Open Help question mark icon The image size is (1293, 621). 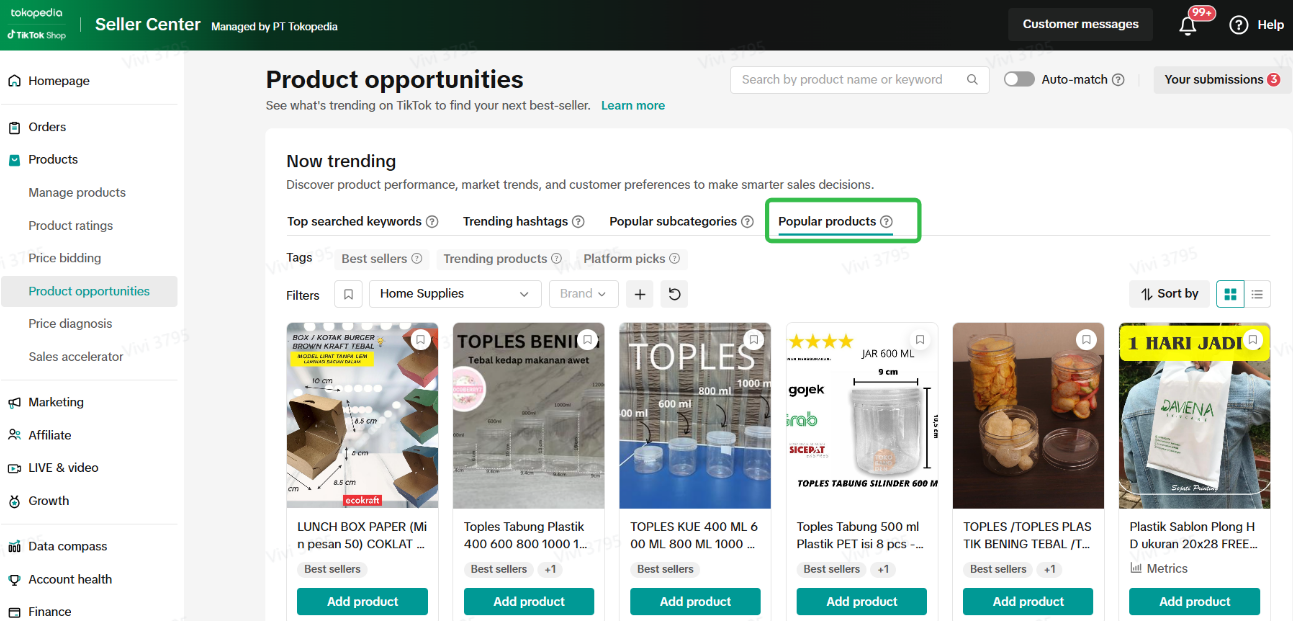pos(1239,25)
